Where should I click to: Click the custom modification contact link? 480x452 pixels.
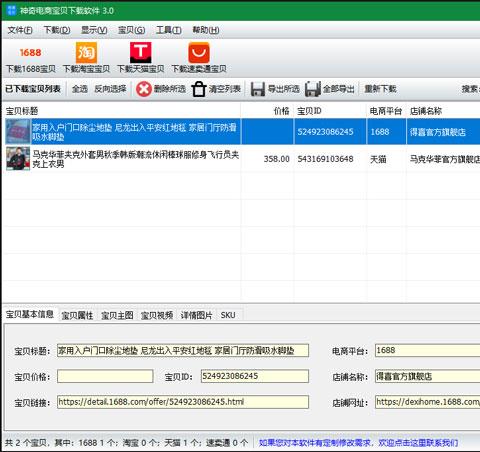[x=359, y=443]
